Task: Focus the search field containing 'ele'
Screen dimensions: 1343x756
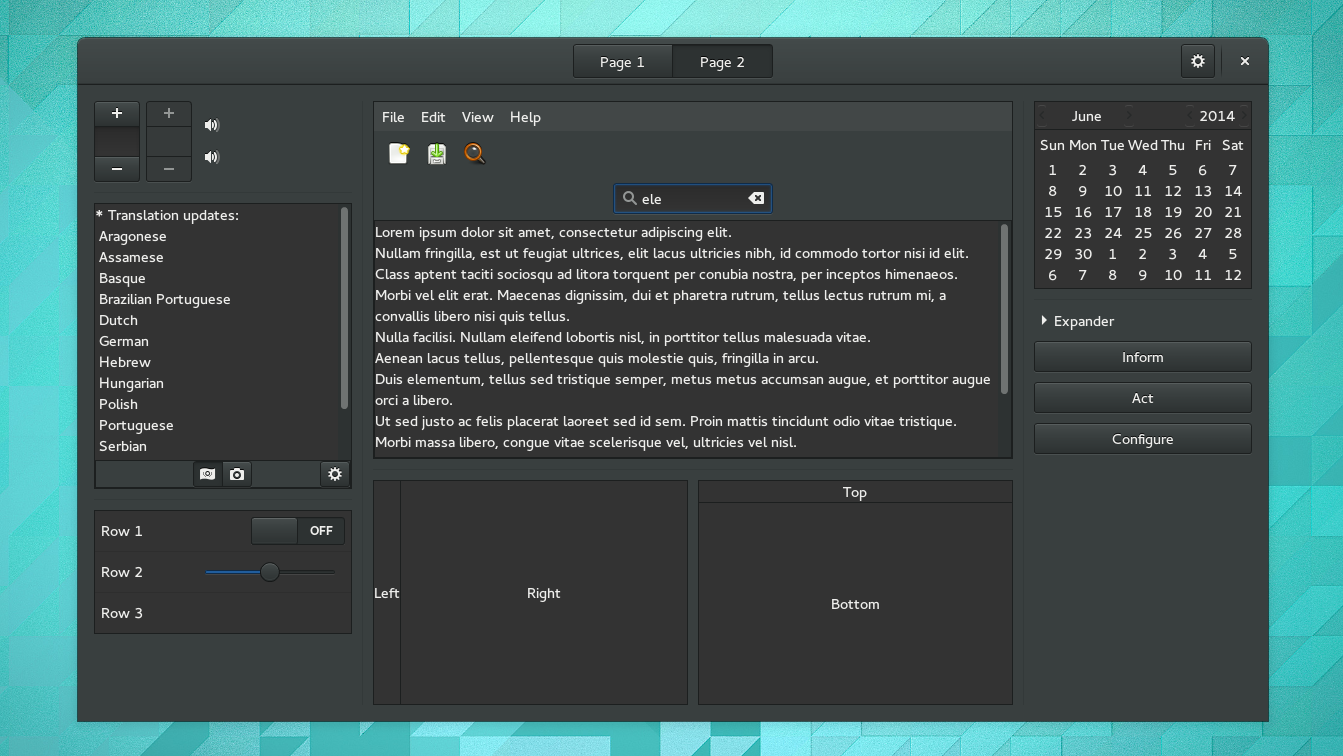Action: coord(693,198)
